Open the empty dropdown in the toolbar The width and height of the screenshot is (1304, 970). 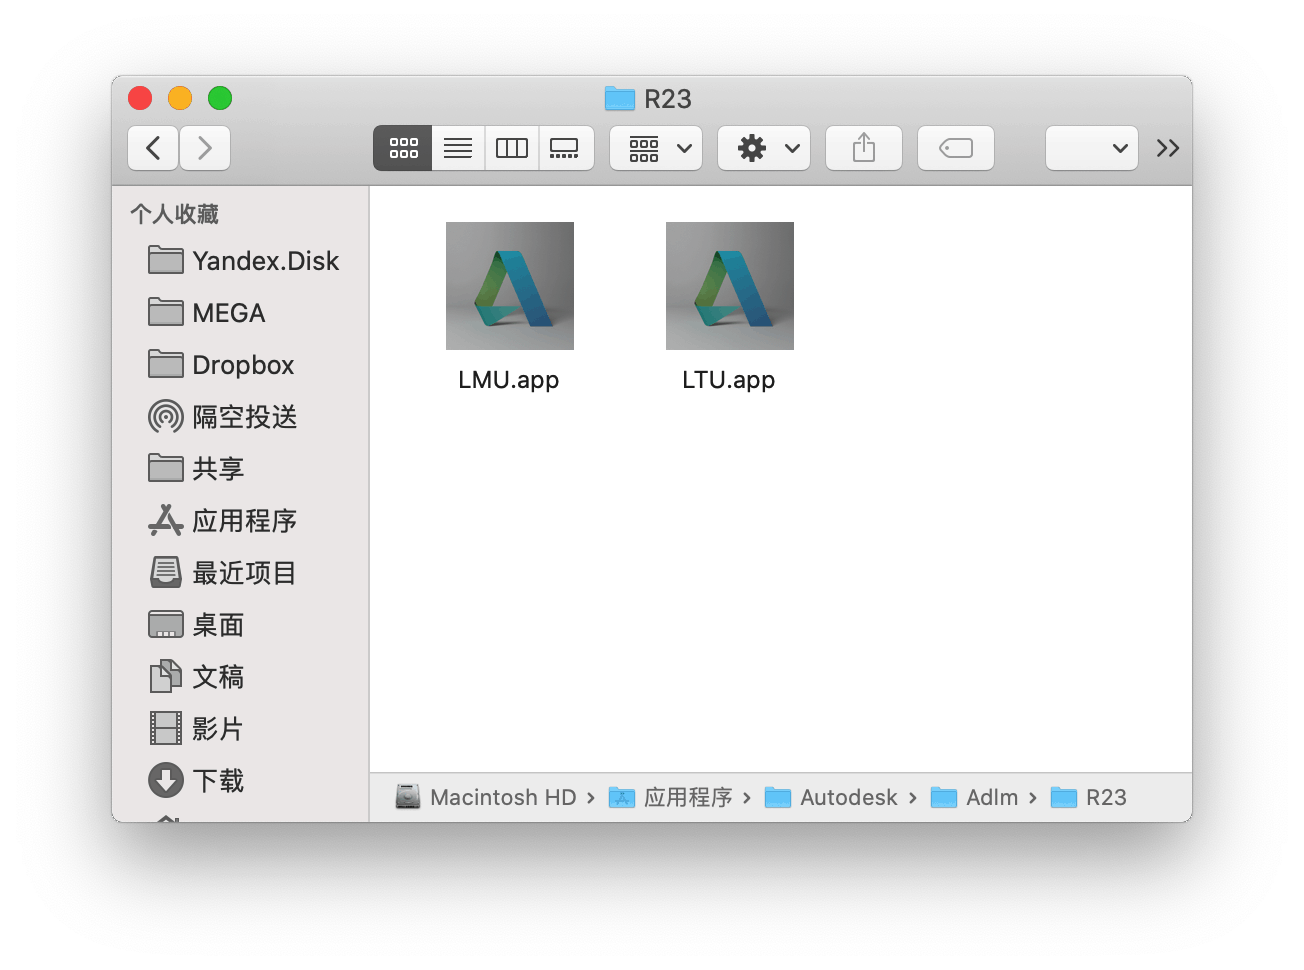coord(1092,148)
